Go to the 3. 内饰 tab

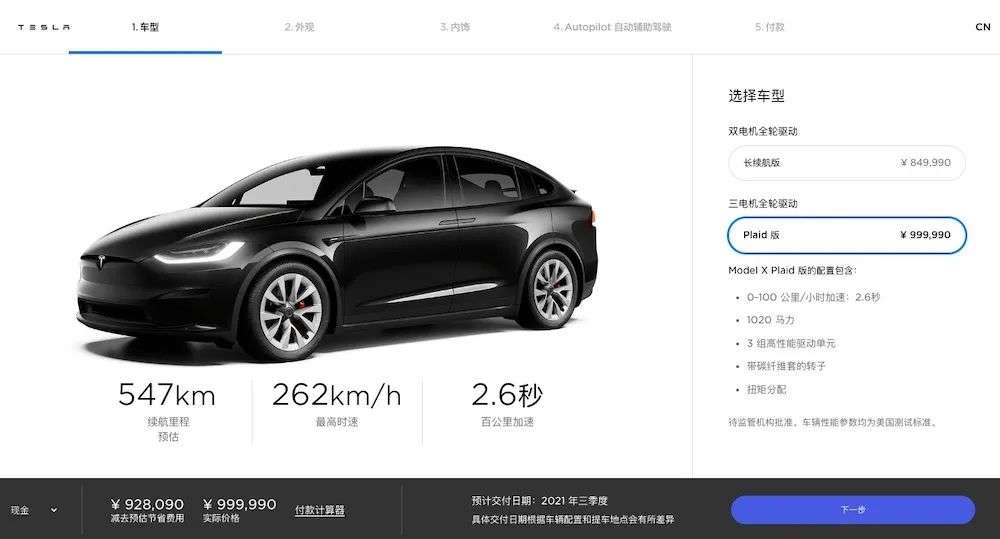tap(455, 27)
